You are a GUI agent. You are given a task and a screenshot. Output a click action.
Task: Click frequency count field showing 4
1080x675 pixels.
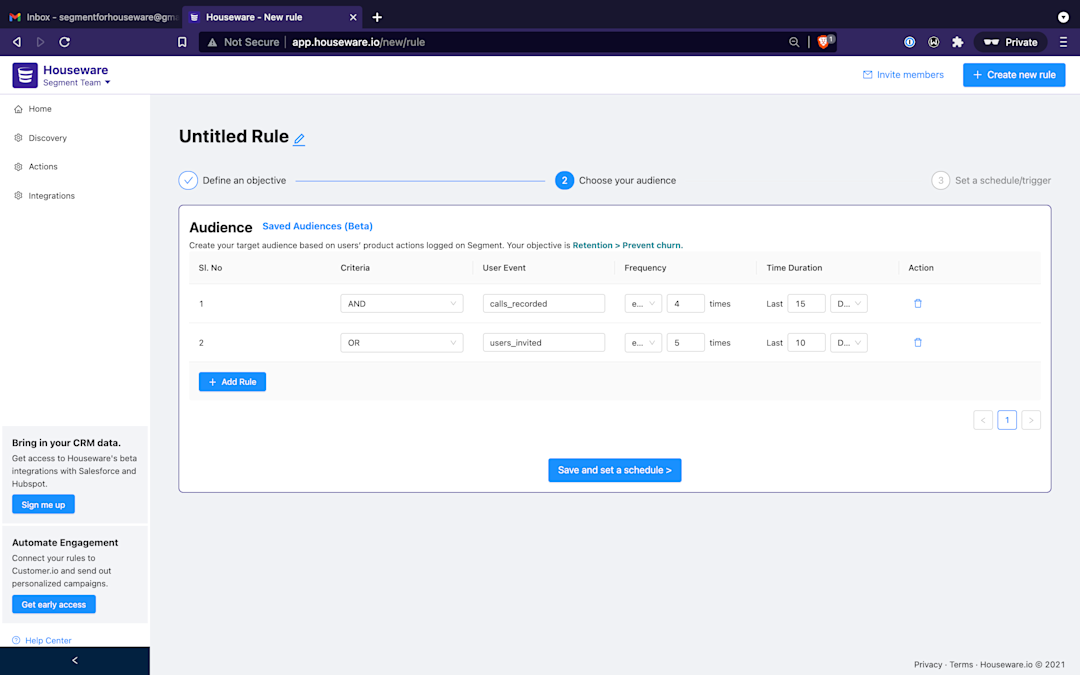point(685,303)
